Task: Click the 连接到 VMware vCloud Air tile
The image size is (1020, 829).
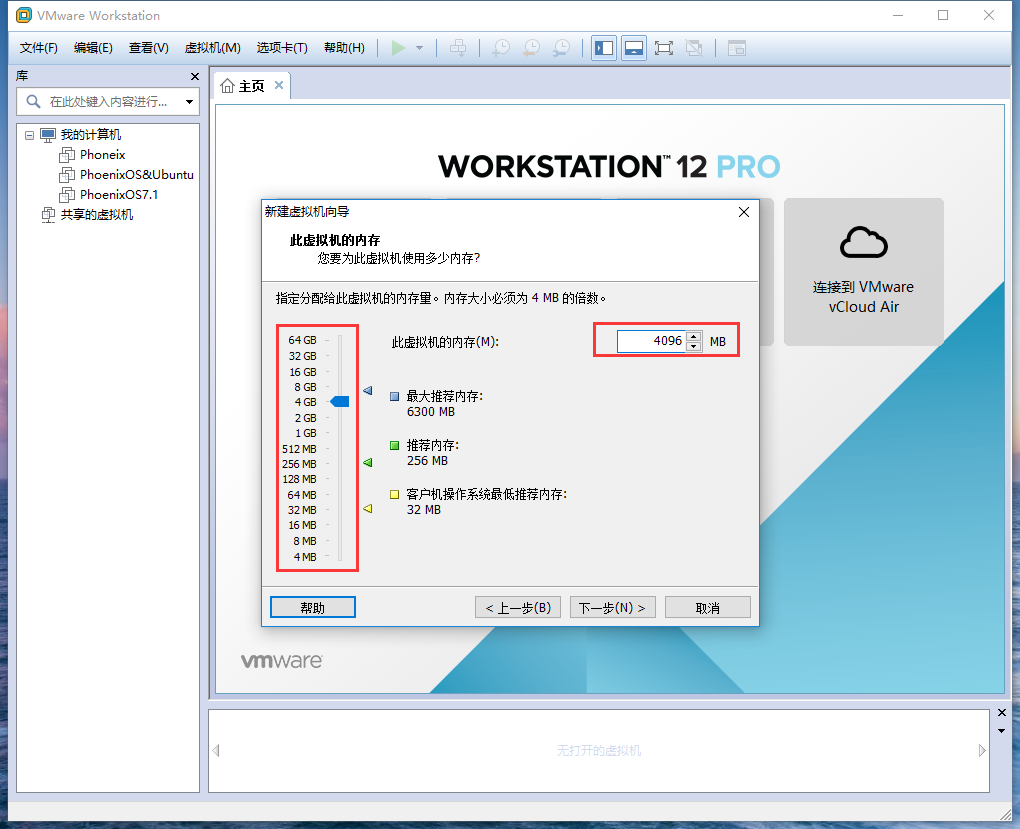Action: pos(863,272)
